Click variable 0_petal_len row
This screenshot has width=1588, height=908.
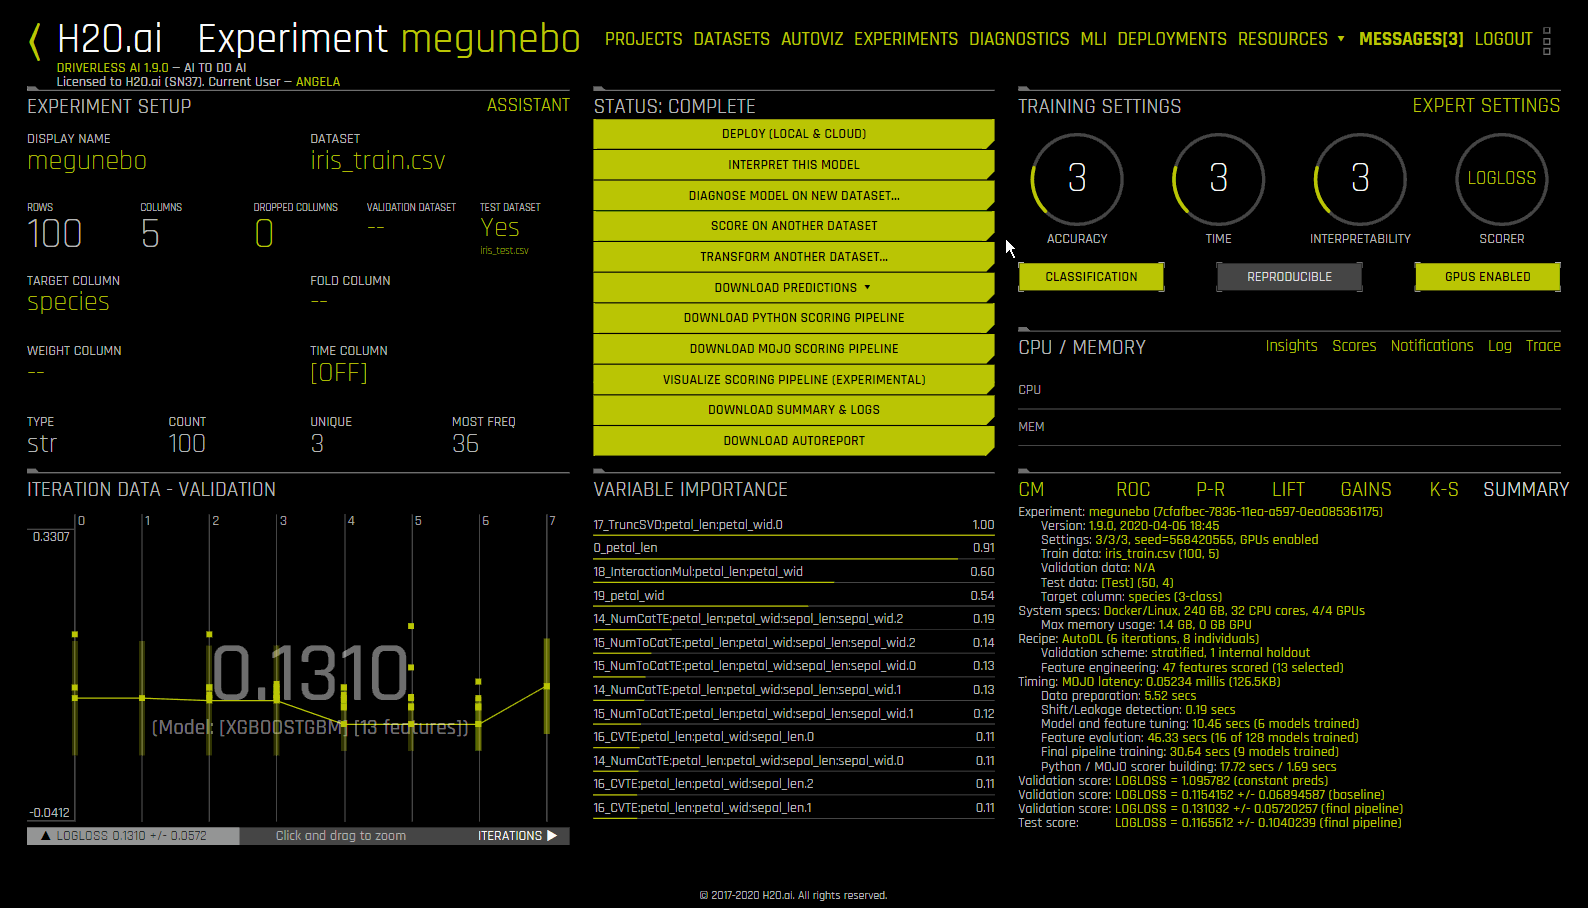coord(794,548)
